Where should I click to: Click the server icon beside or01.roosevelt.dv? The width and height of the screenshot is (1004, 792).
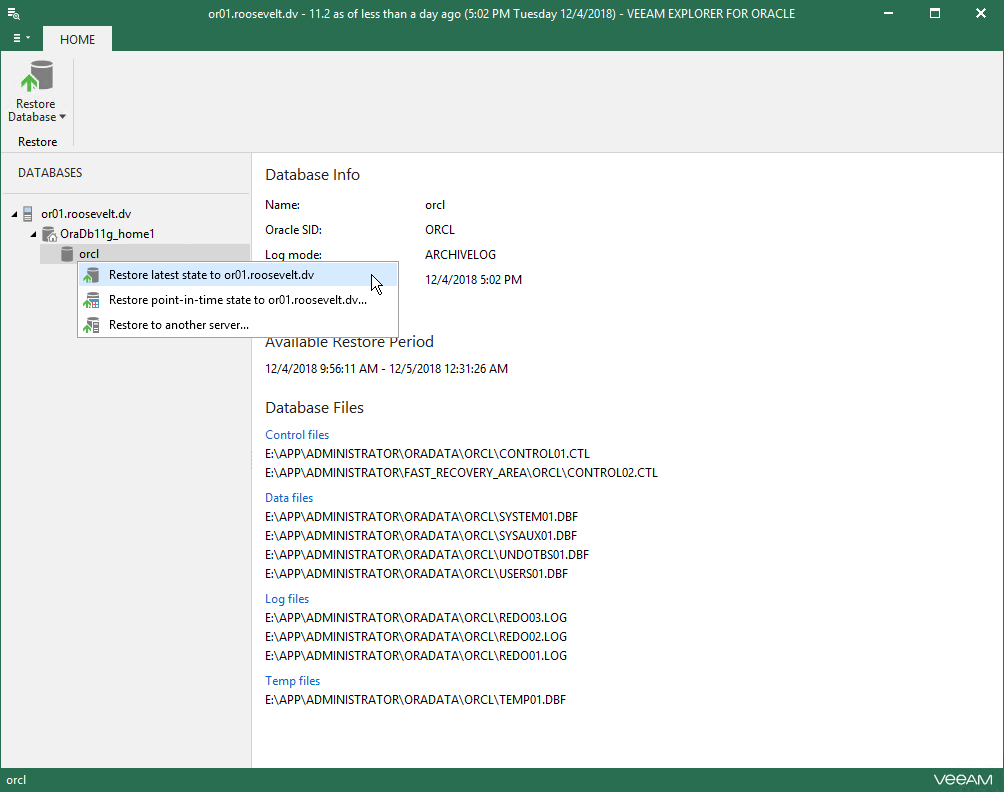28,214
